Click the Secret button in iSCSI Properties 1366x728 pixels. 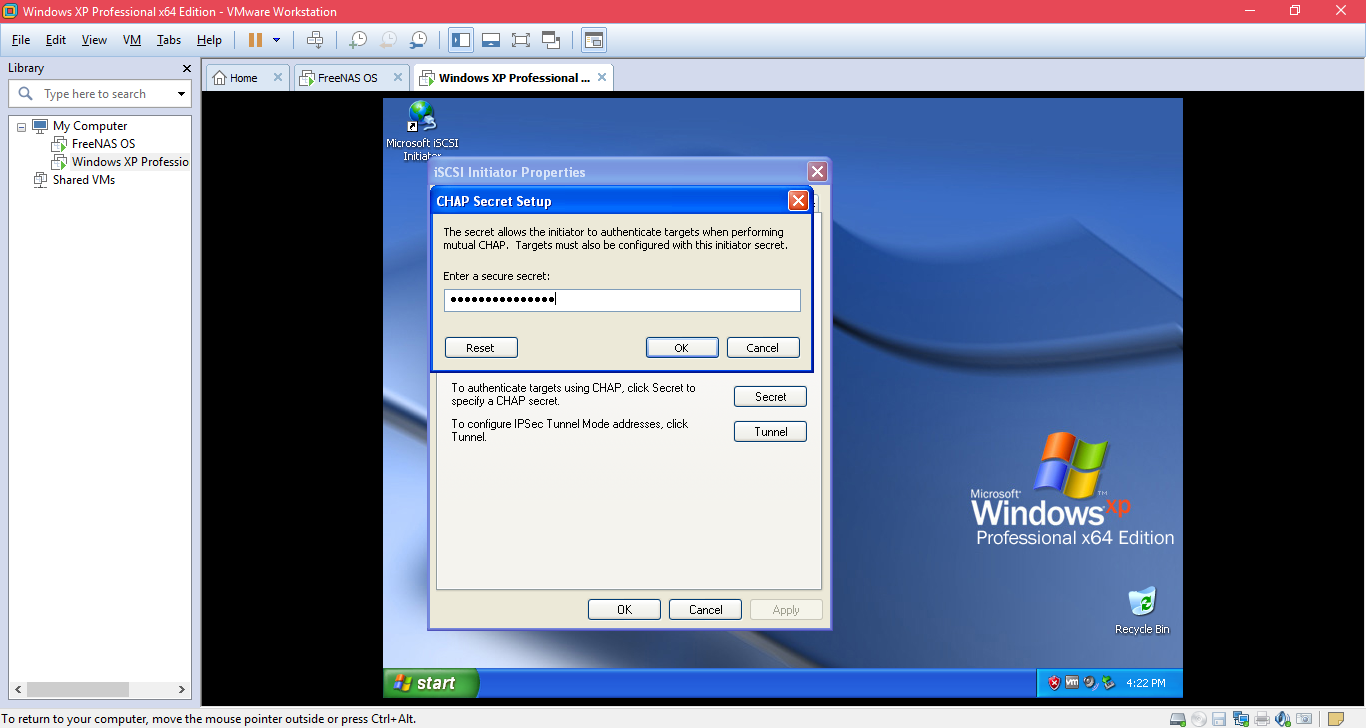click(770, 397)
